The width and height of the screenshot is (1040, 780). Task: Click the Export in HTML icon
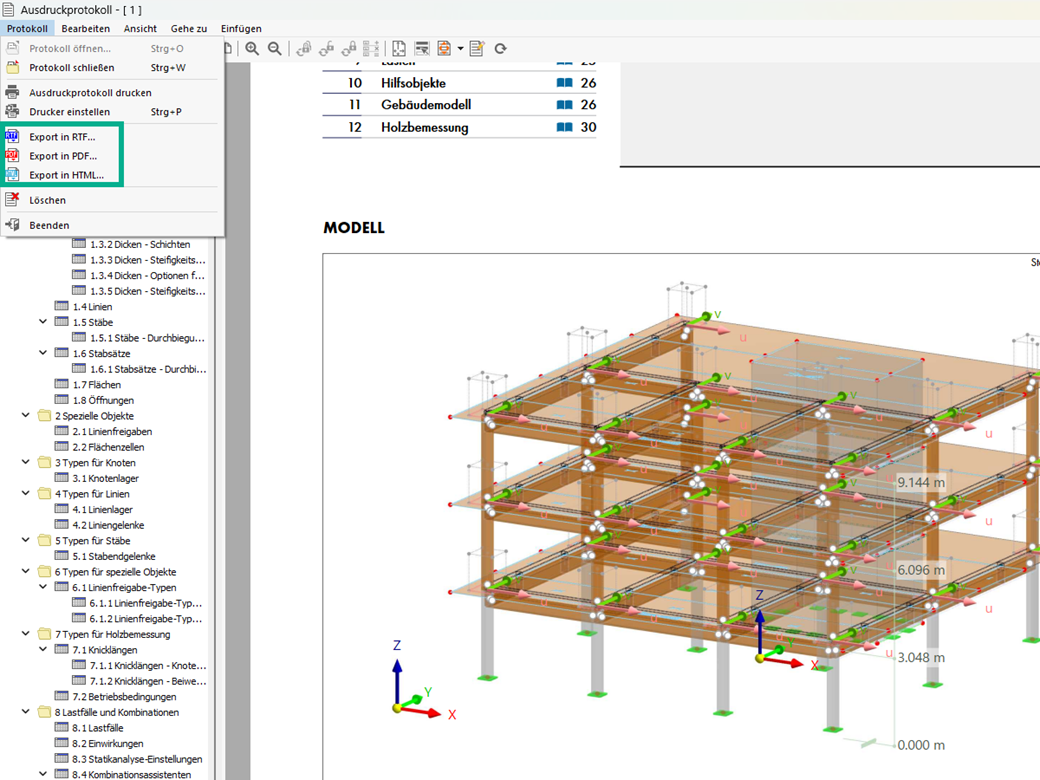[12, 175]
